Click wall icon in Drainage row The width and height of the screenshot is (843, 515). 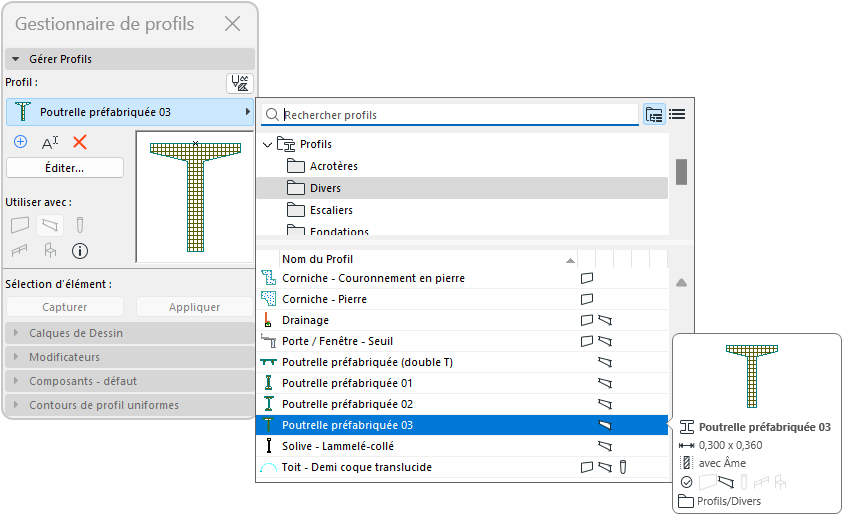click(x=587, y=320)
